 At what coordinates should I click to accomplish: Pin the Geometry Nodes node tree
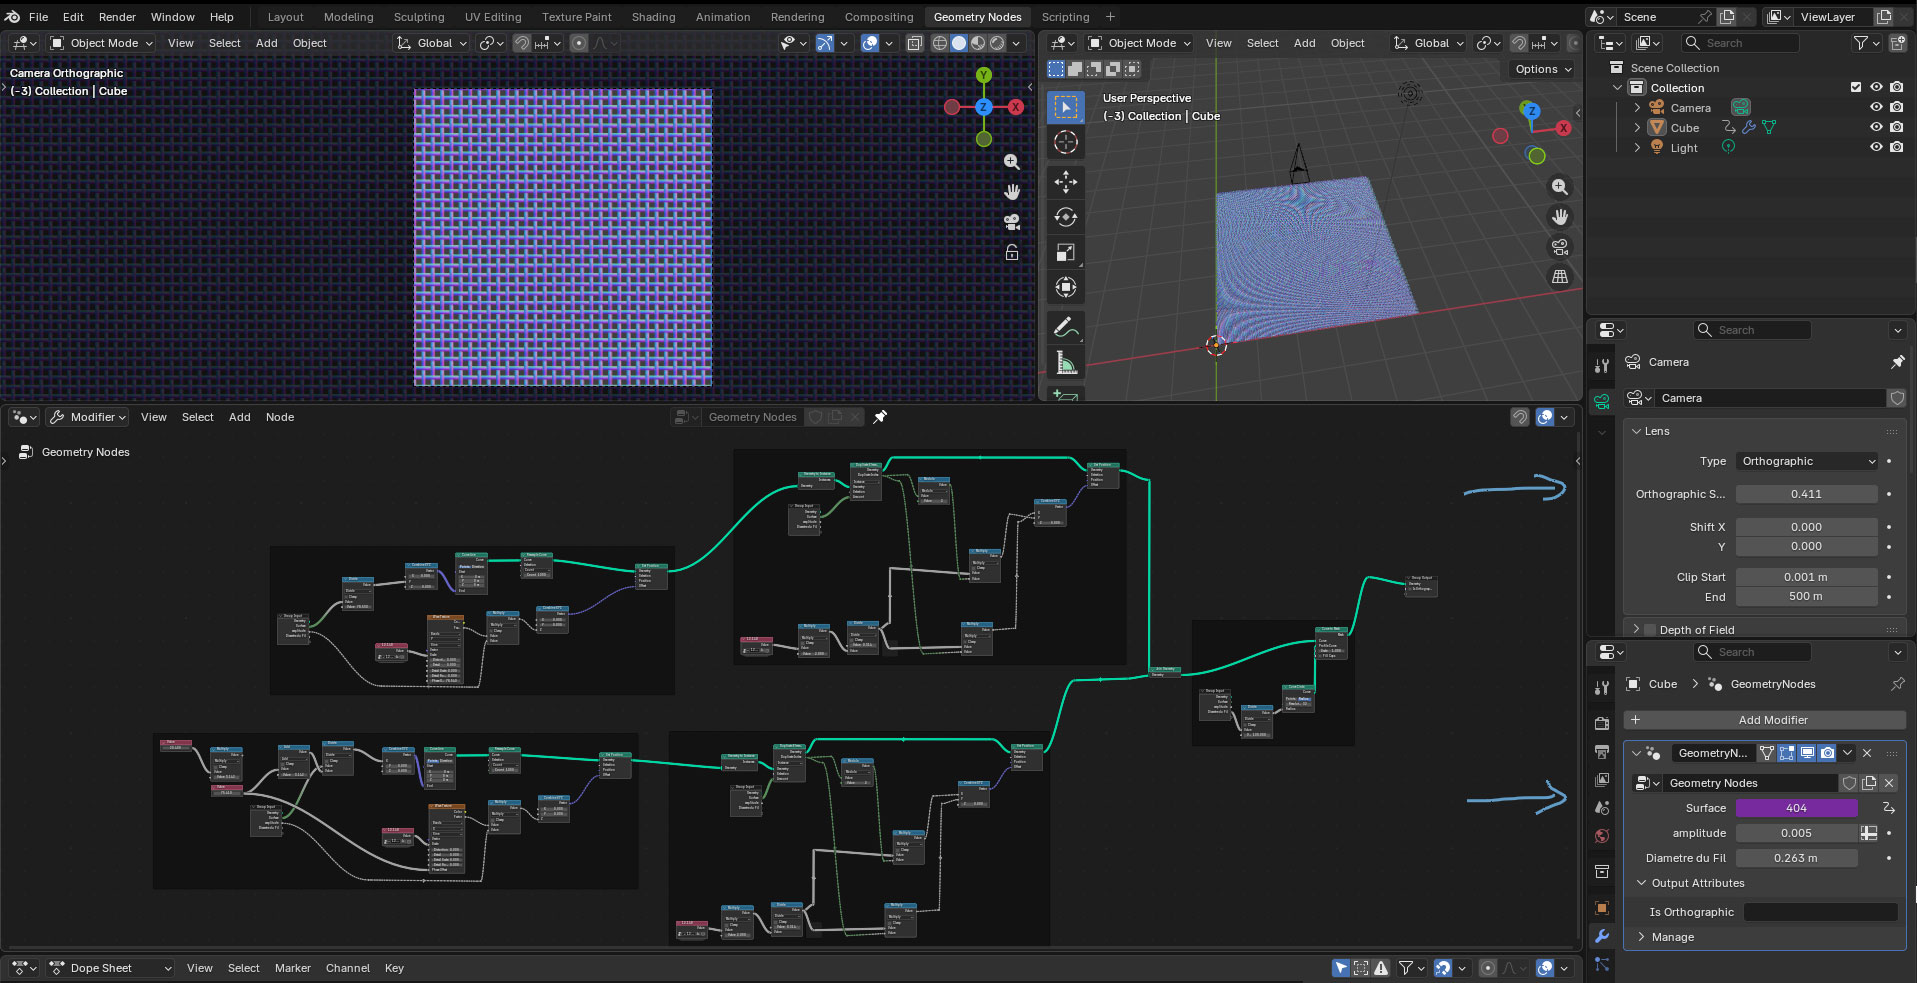pos(880,417)
